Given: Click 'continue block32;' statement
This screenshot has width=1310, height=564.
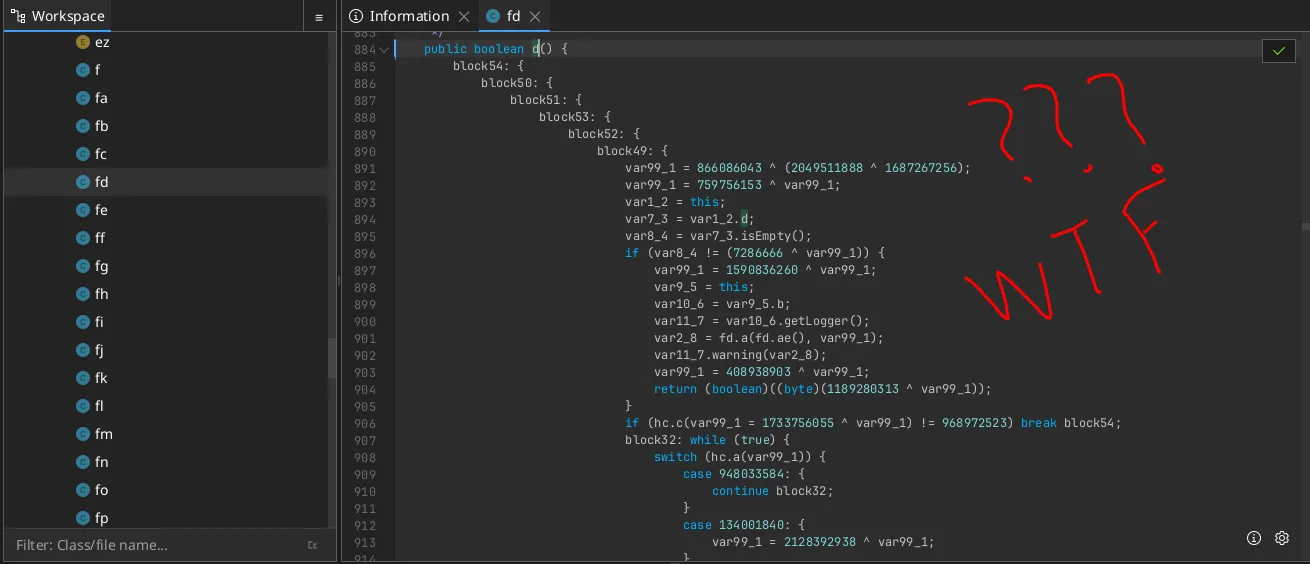Looking at the screenshot, I should click(773, 491).
